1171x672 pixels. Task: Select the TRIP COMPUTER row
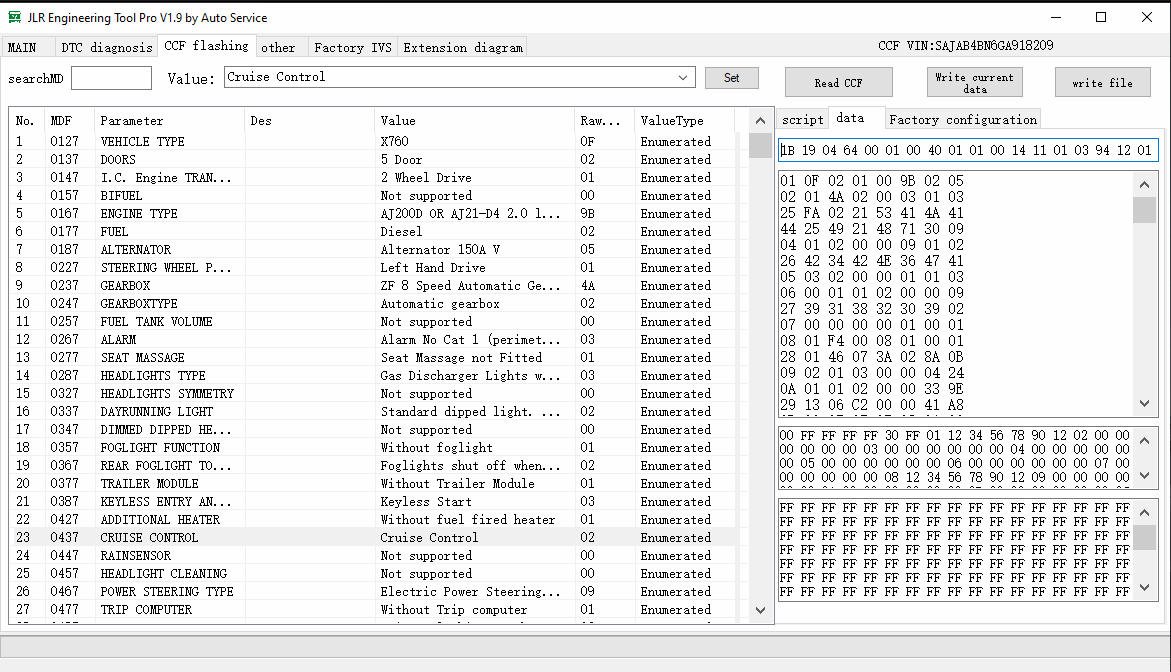[373, 609]
